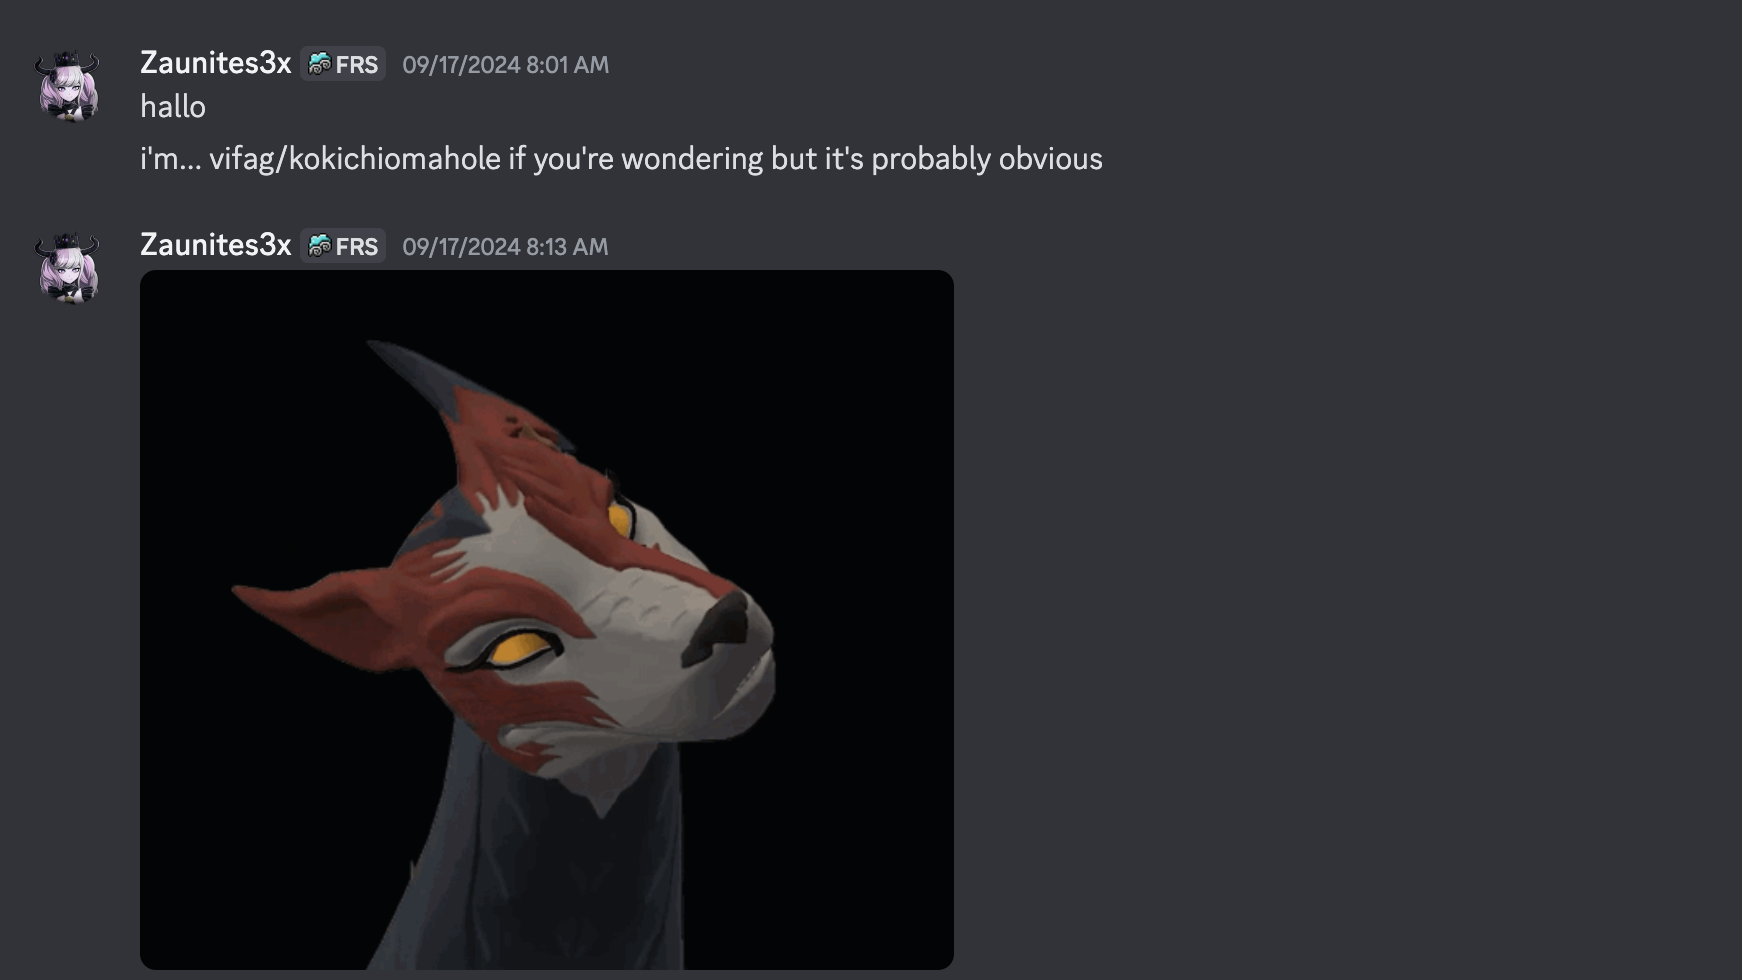Open the Zaunites3x username on the first message
The image size is (1742, 980).
[215, 63]
